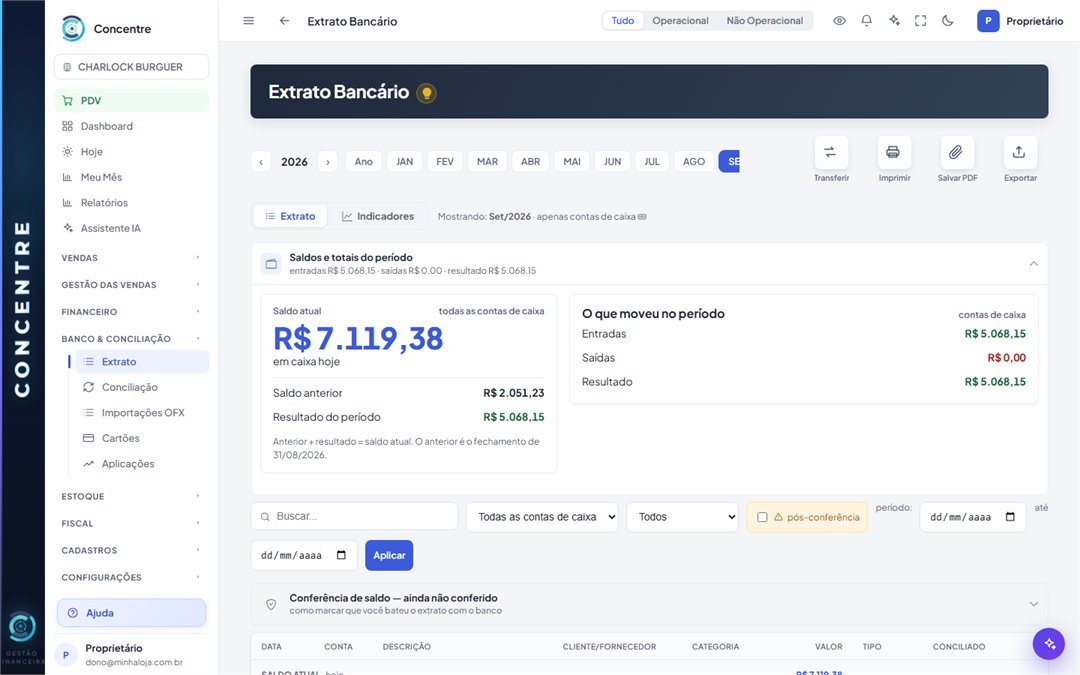Viewport: 1080px width, 675px height.
Task: Click the sparkle AI icon in header
Action: 894,21
